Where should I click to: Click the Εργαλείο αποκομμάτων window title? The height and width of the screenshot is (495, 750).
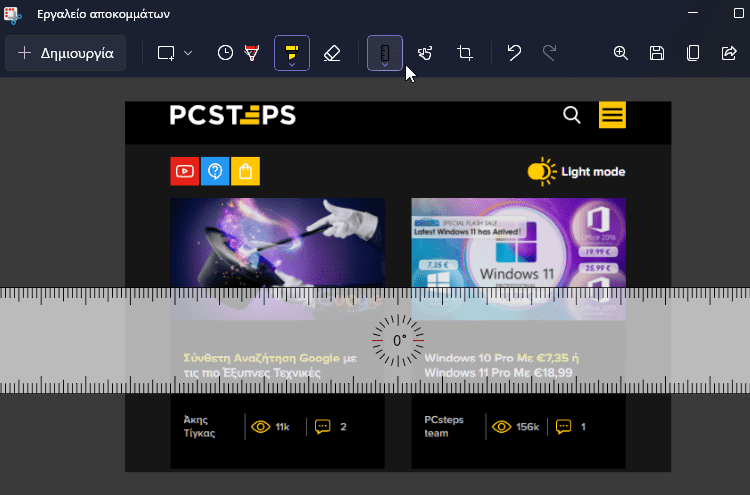(x=103, y=14)
